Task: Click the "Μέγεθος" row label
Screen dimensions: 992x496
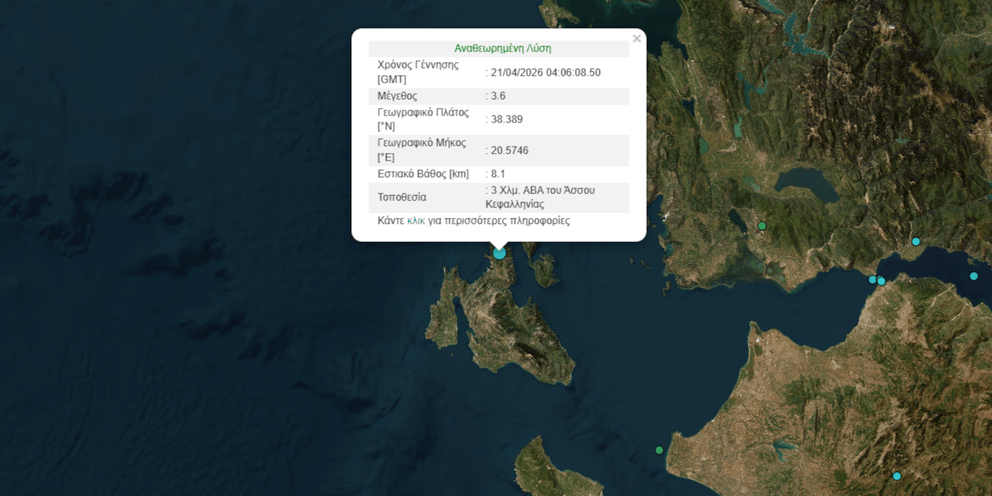Action: click(x=397, y=96)
